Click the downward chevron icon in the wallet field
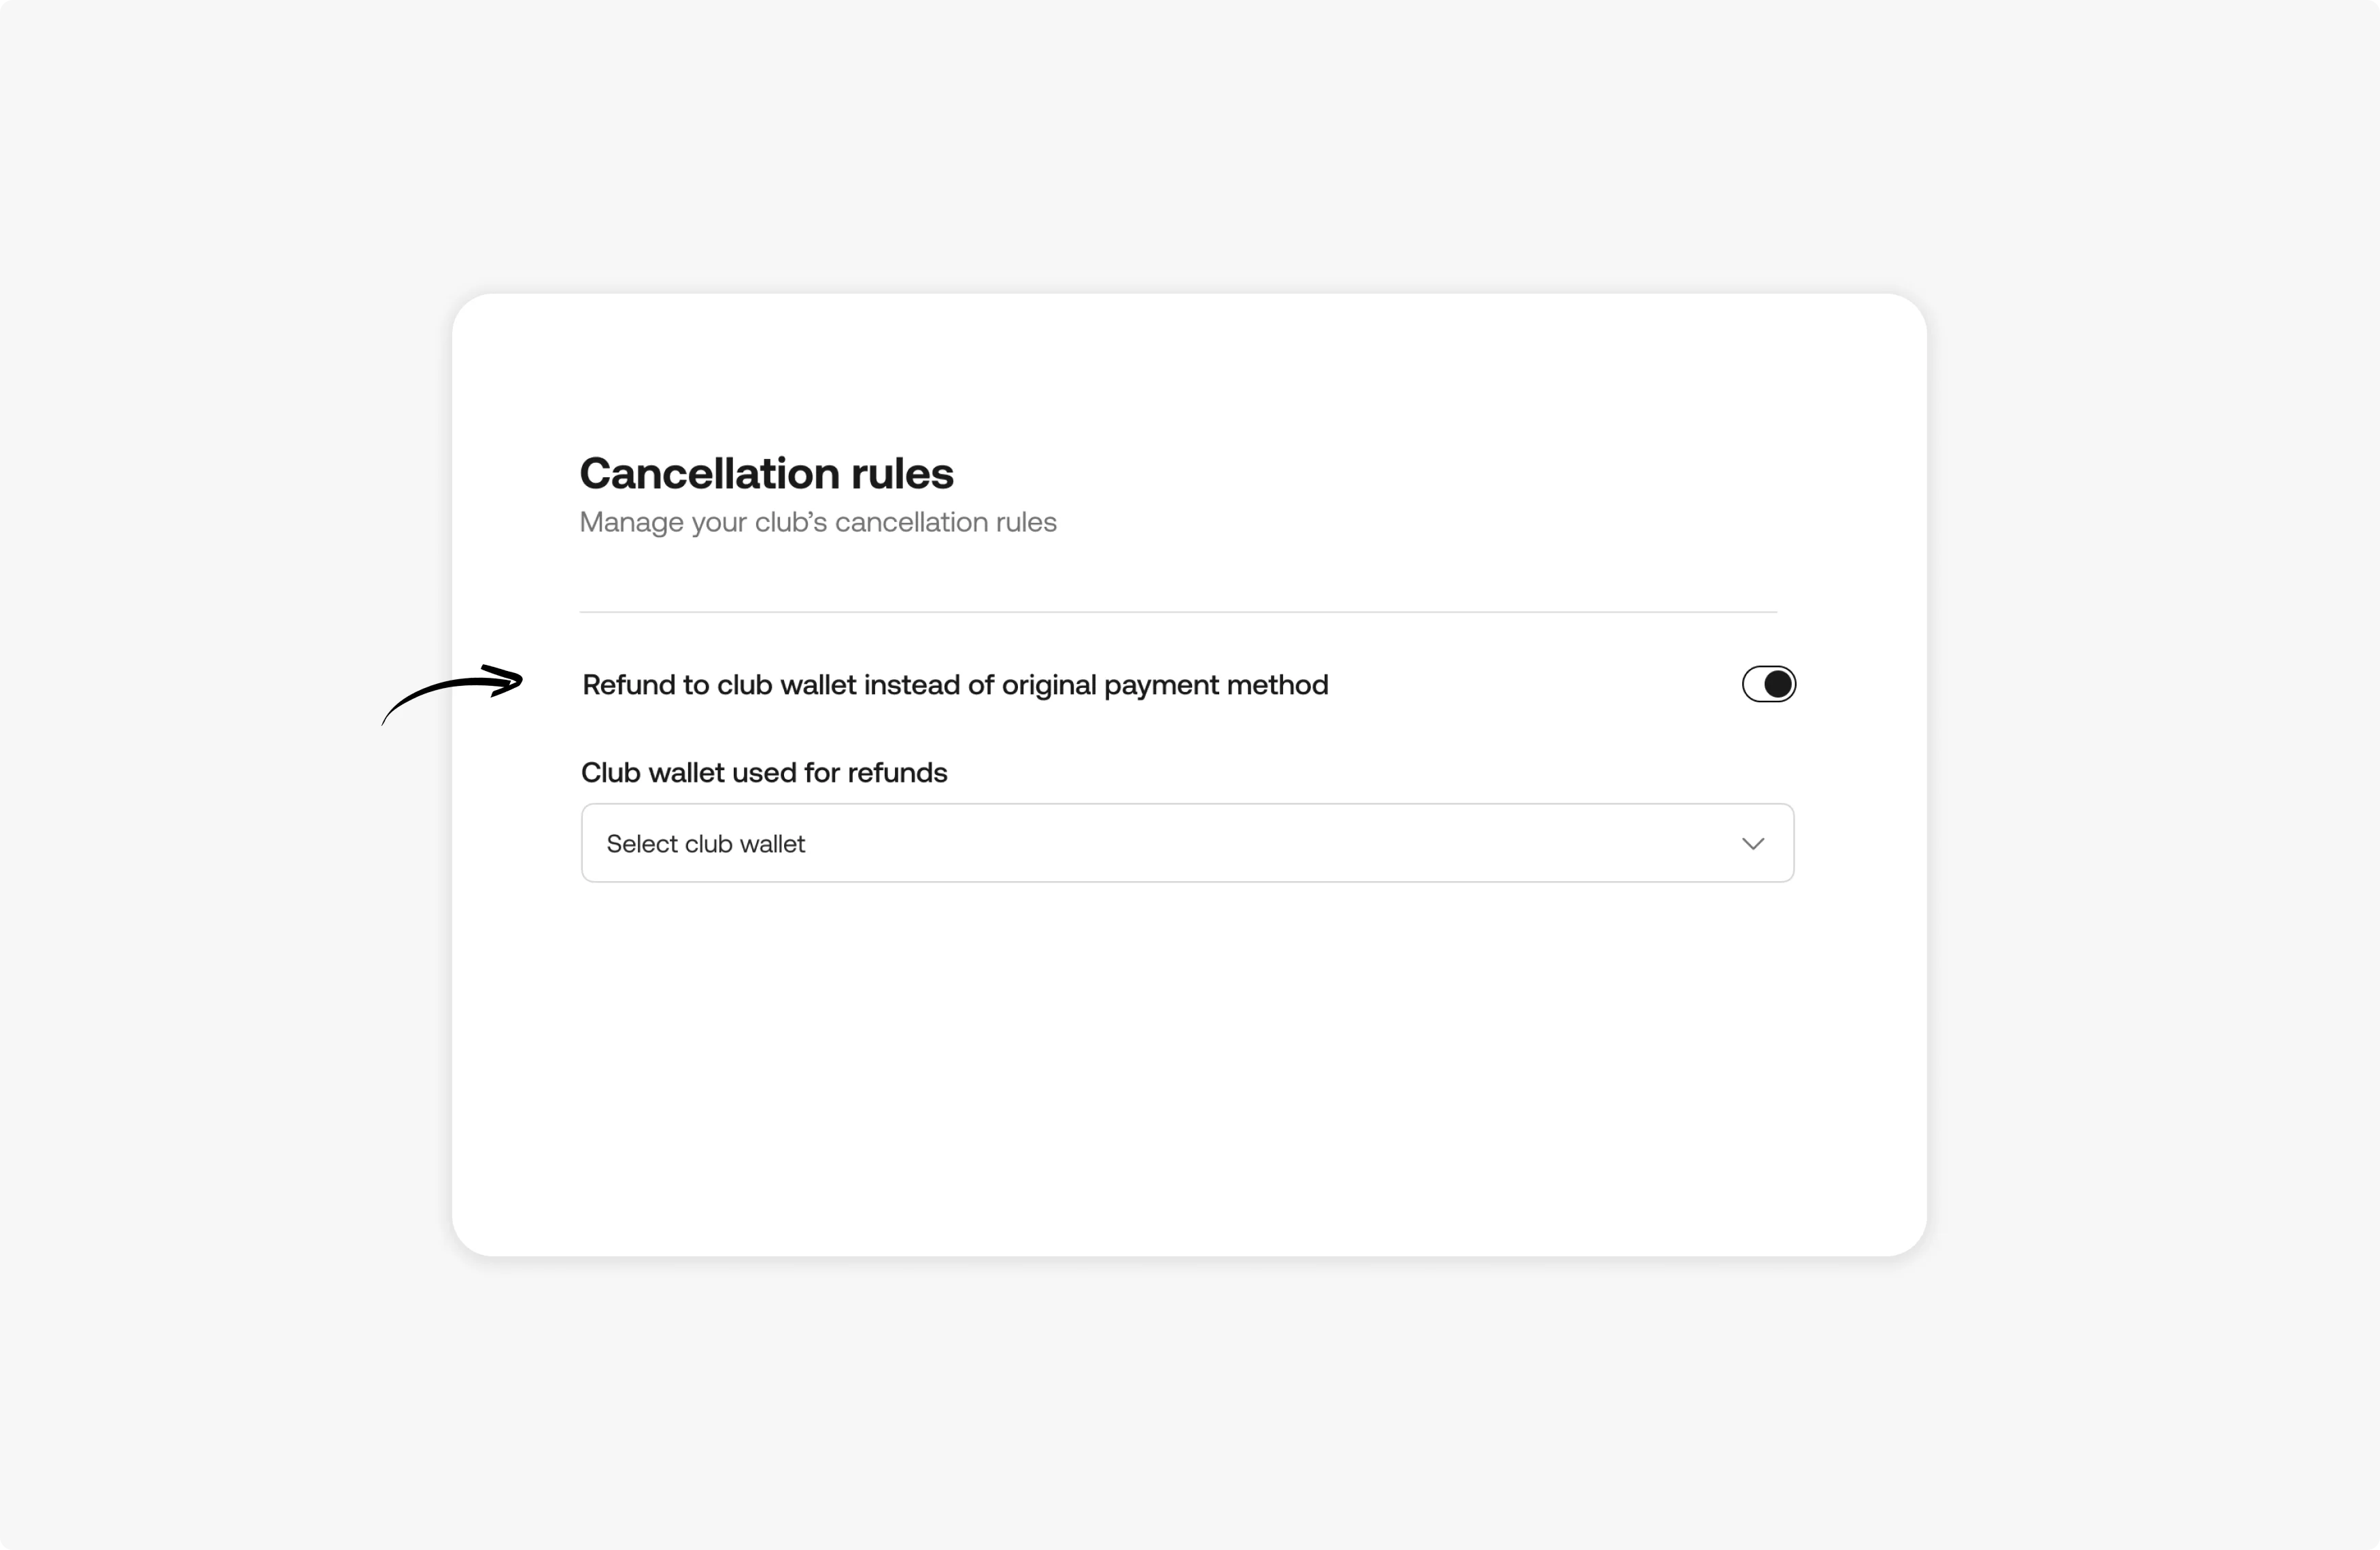This screenshot has height=1550, width=2380. pyautogui.click(x=1753, y=843)
